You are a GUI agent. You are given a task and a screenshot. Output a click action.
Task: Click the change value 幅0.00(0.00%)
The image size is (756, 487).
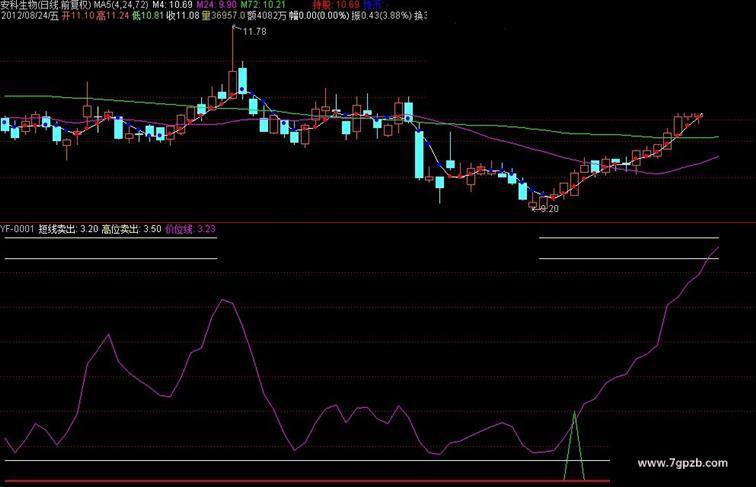pyautogui.click(x=319, y=15)
